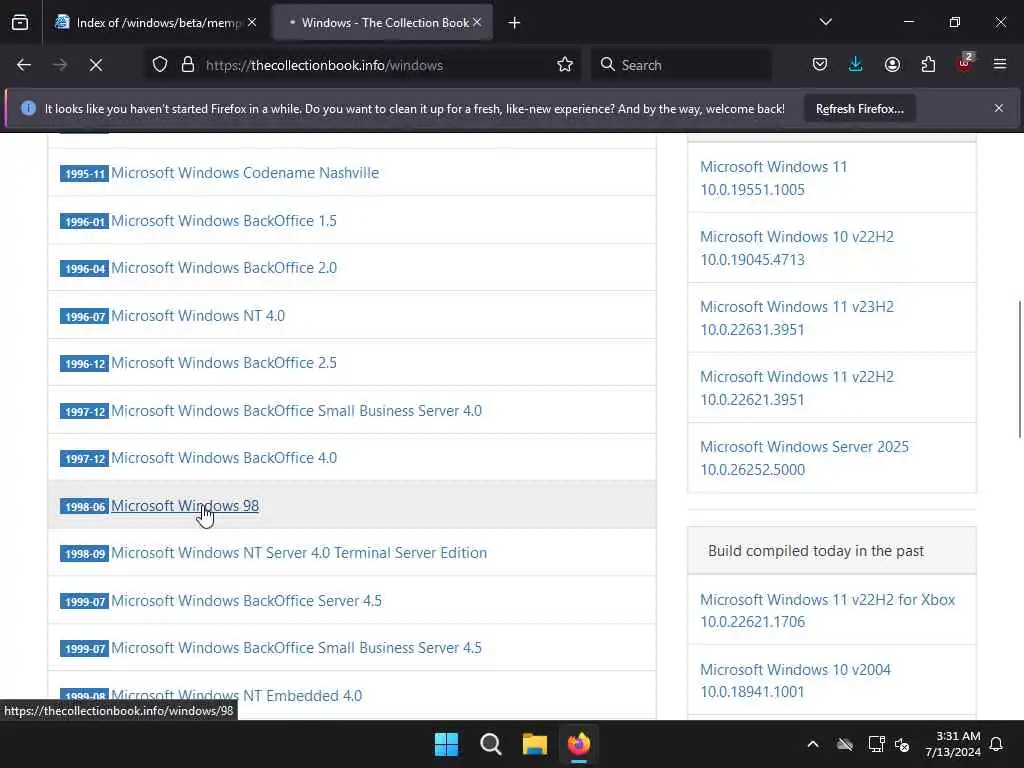Open File Explorer from taskbar
1024x768 pixels.
pos(535,744)
